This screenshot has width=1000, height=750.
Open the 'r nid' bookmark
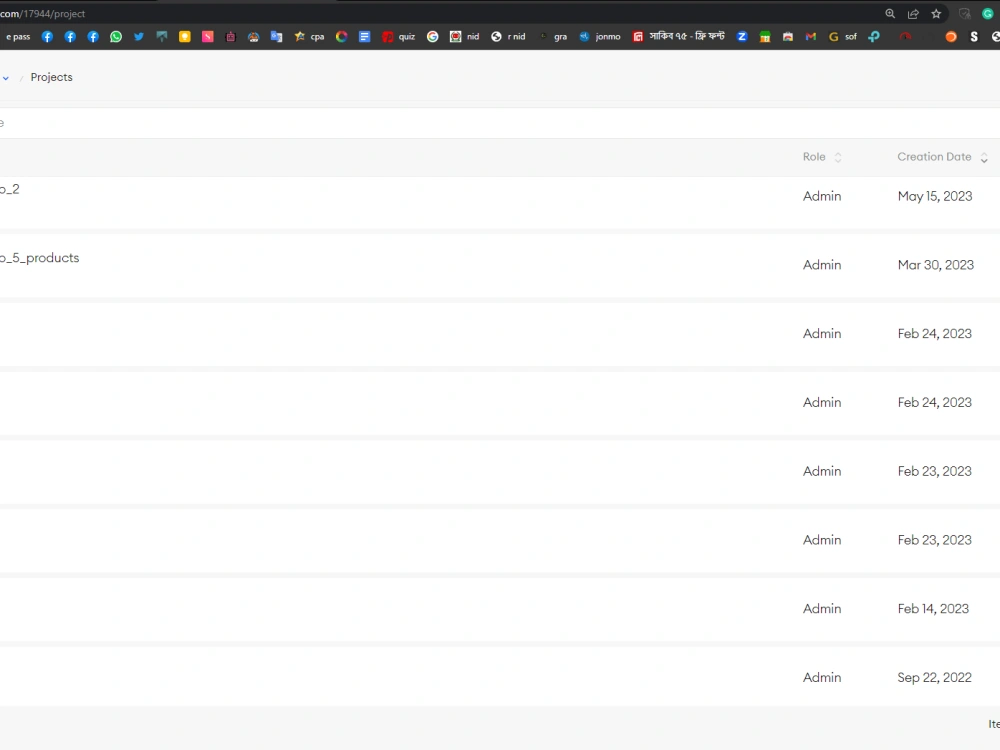click(508, 36)
